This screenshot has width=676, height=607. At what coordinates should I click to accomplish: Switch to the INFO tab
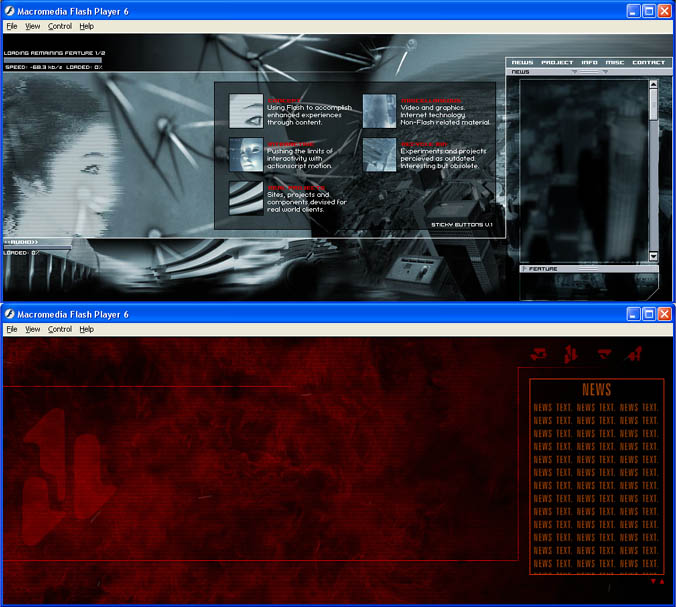tap(589, 63)
